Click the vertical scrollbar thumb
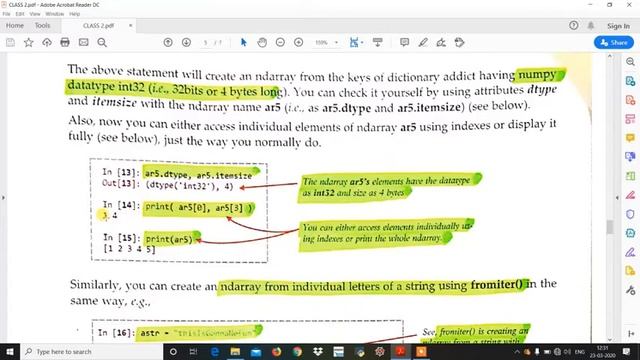The width and height of the screenshot is (640, 360). click(x=610, y=227)
